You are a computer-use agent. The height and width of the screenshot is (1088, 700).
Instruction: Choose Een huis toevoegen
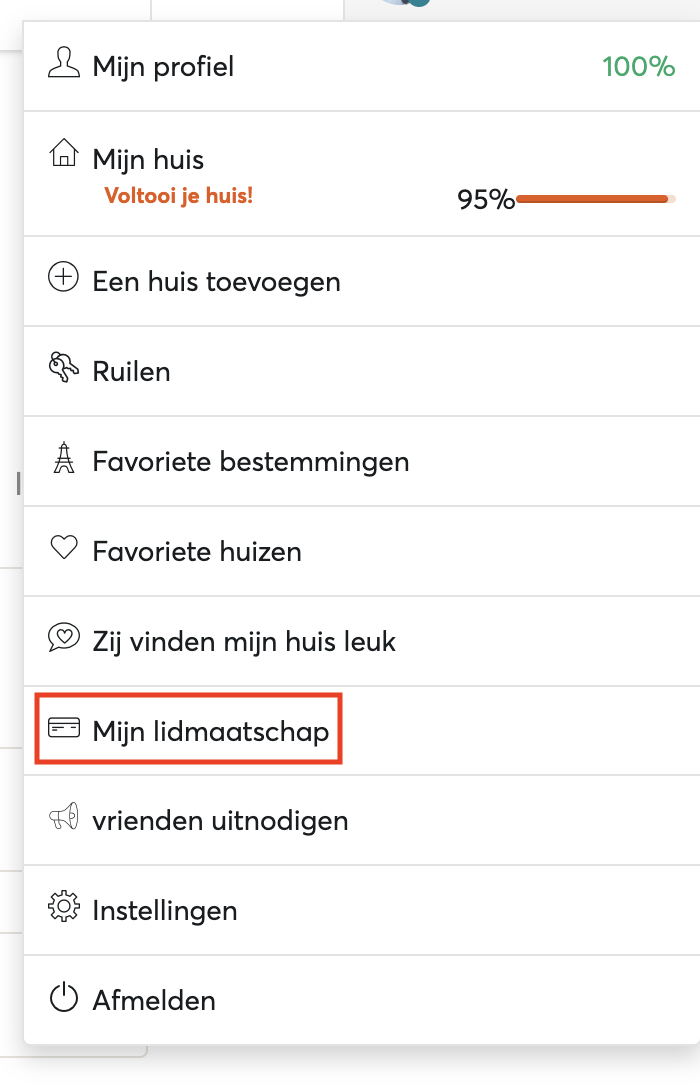[x=361, y=281]
